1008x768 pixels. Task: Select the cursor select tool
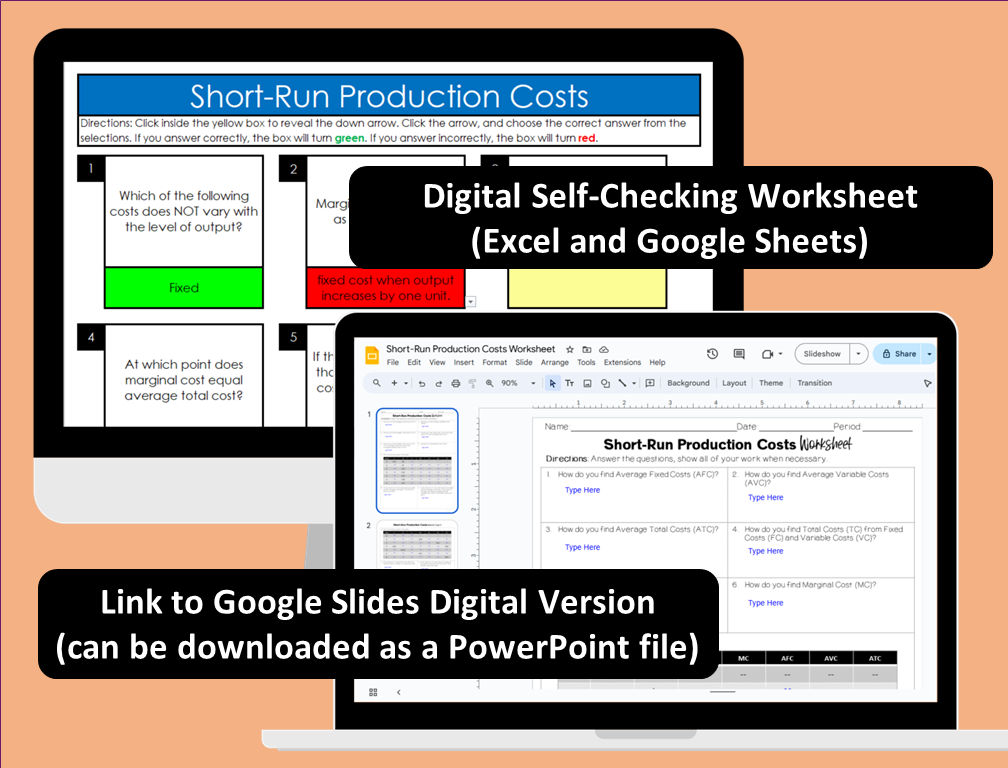coord(551,384)
